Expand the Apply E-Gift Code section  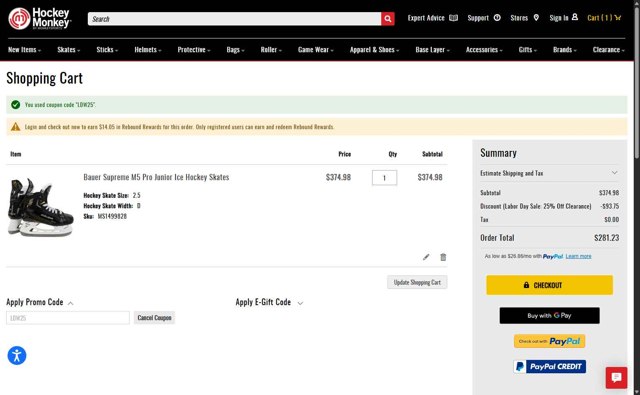[269, 302]
